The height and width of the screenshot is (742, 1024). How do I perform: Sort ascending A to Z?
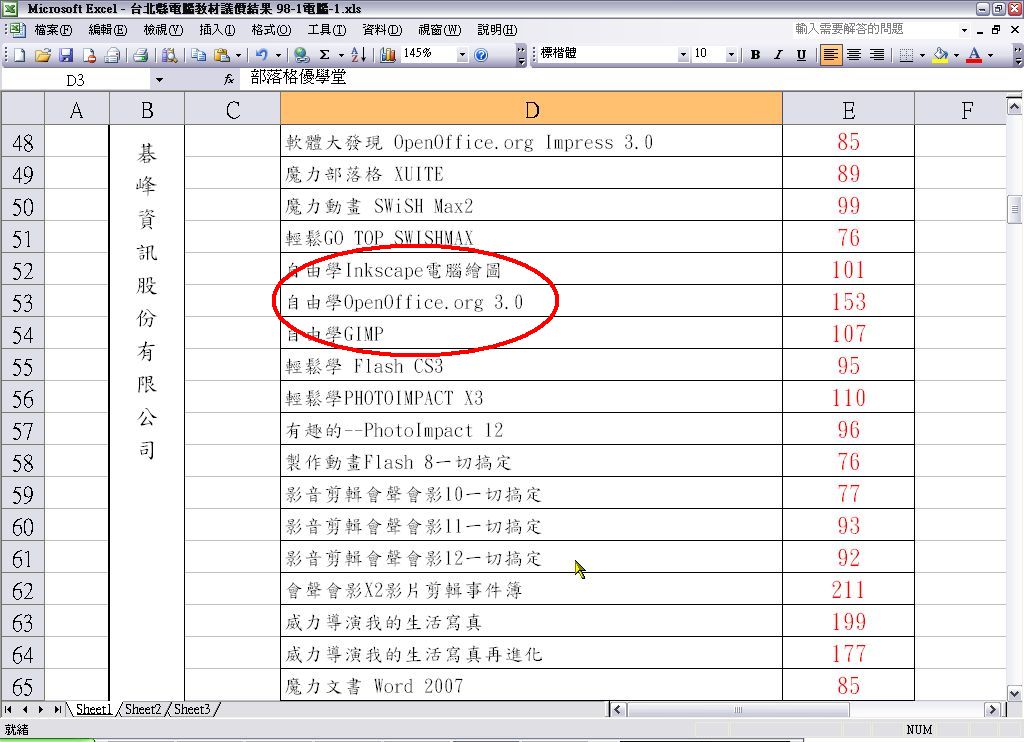(x=358, y=55)
